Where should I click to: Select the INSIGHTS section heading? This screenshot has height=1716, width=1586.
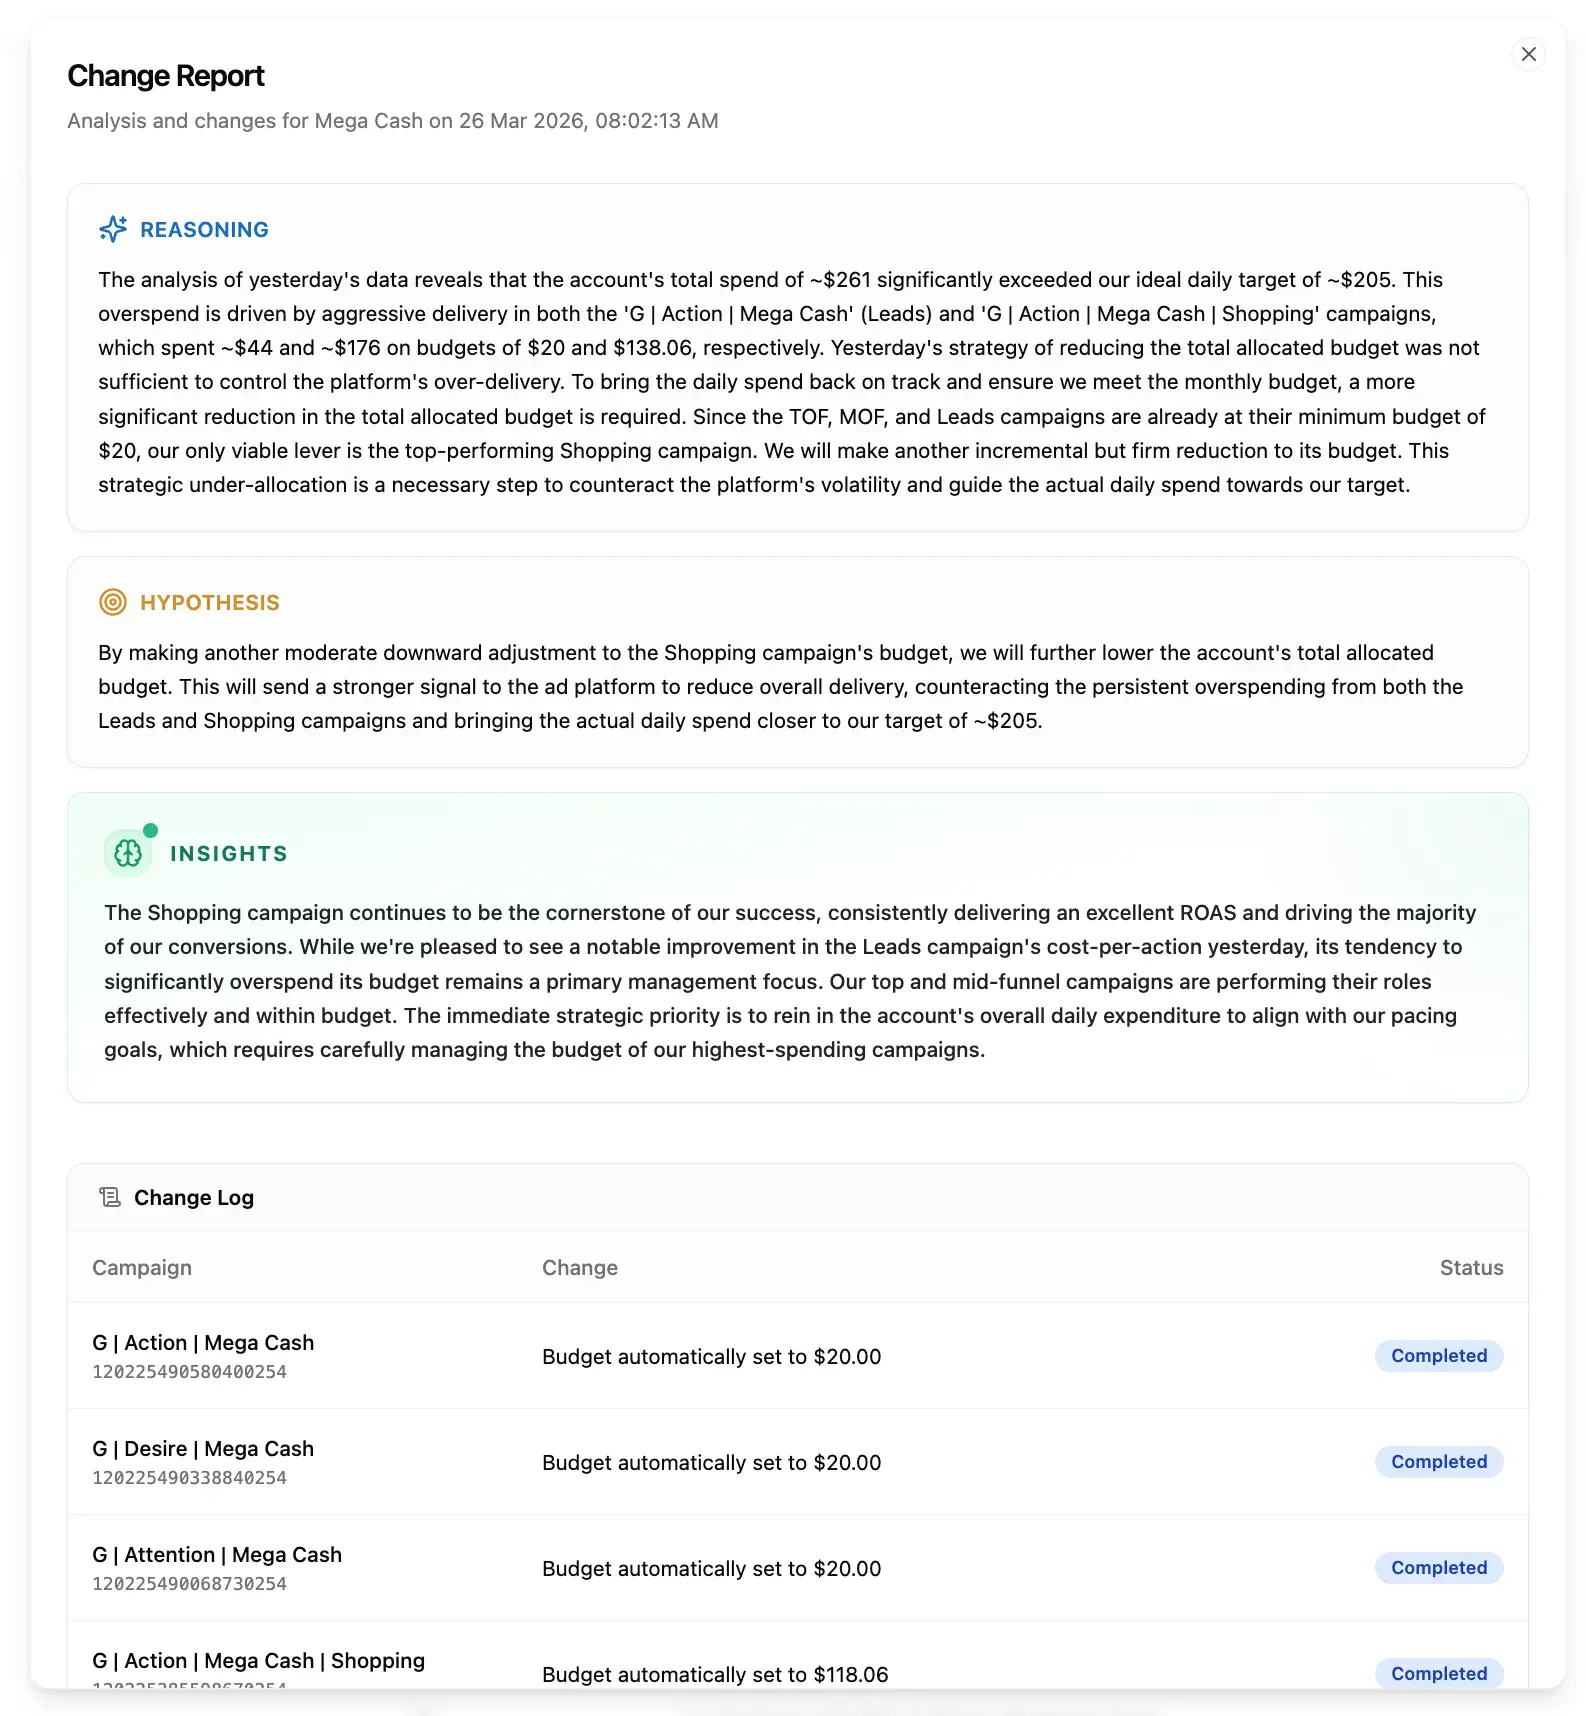coord(229,854)
